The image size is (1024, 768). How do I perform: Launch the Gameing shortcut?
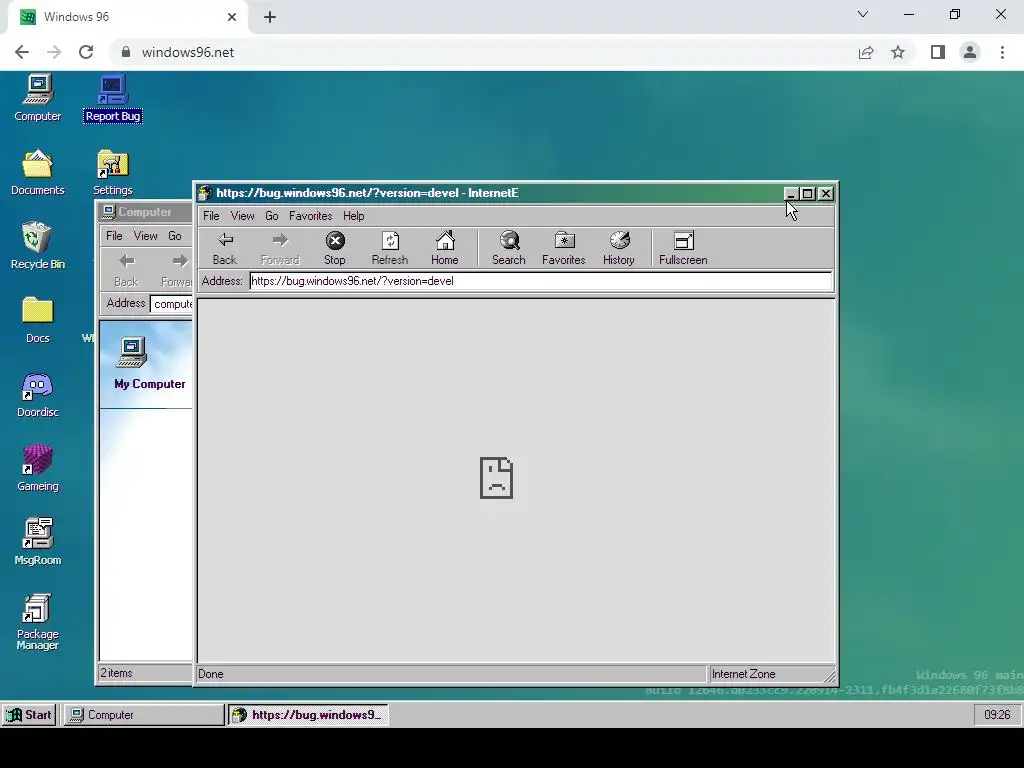[x=38, y=468]
